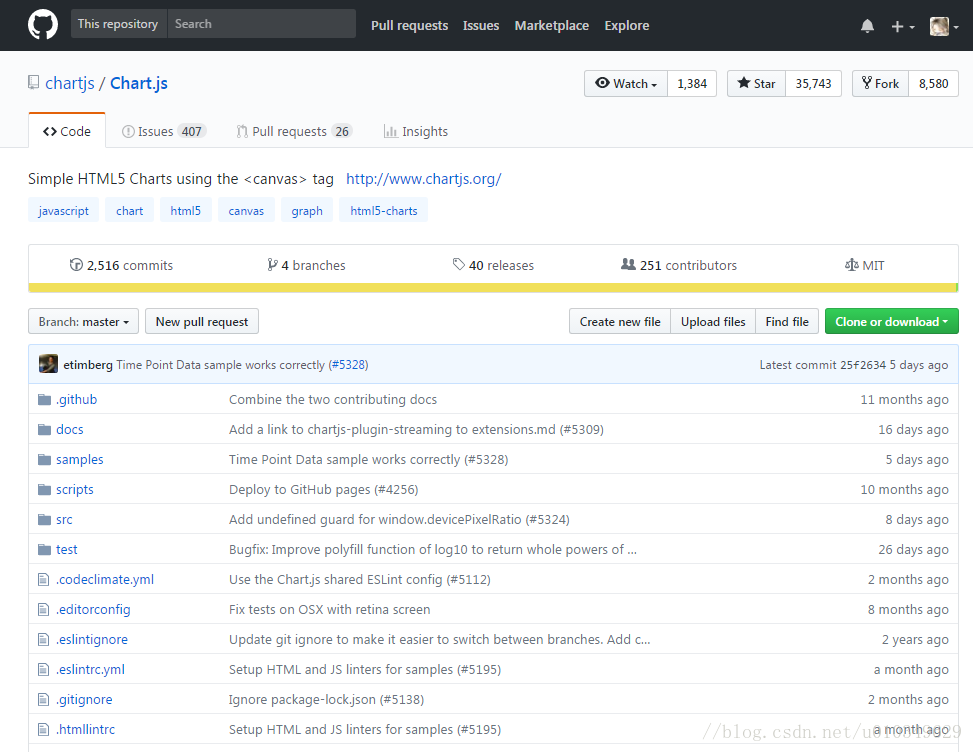973x752 pixels.
Task: Click the scripts folder icon
Action: click(x=44, y=490)
